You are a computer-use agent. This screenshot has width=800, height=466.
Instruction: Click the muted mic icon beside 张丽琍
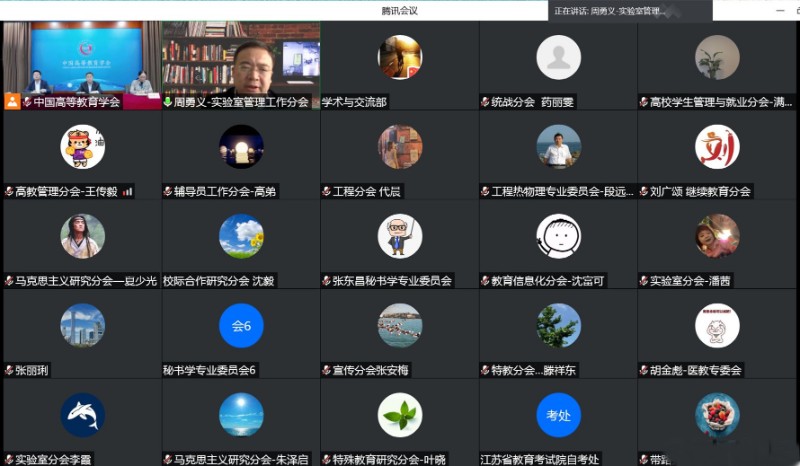[x=9, y=370]
